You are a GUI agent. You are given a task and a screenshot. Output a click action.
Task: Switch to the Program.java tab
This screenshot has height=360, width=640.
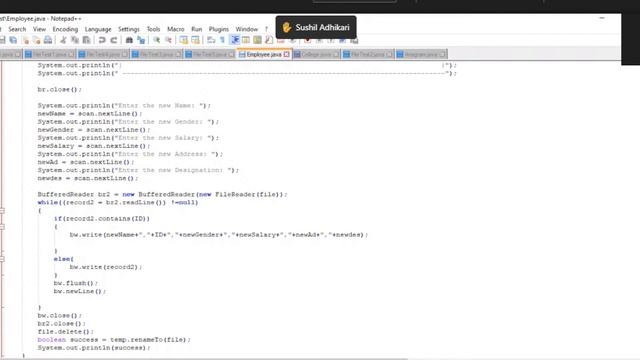(421, 54)
